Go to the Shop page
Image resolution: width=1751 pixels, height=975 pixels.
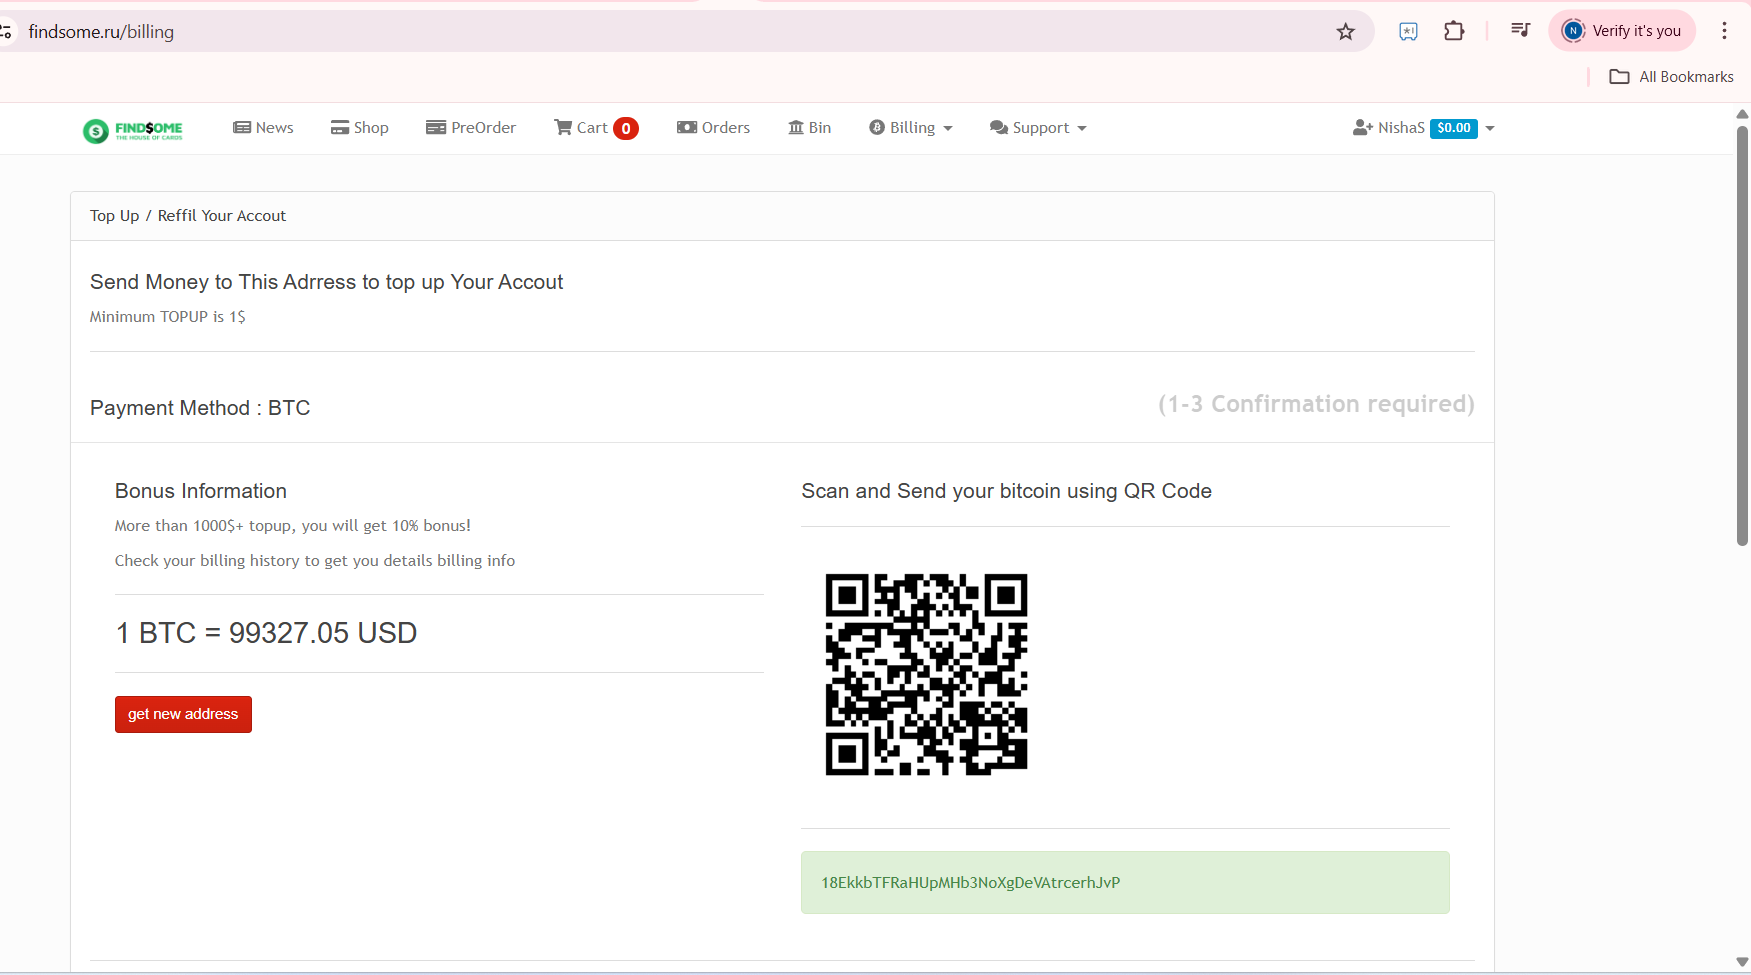click(x=360, y=128)
